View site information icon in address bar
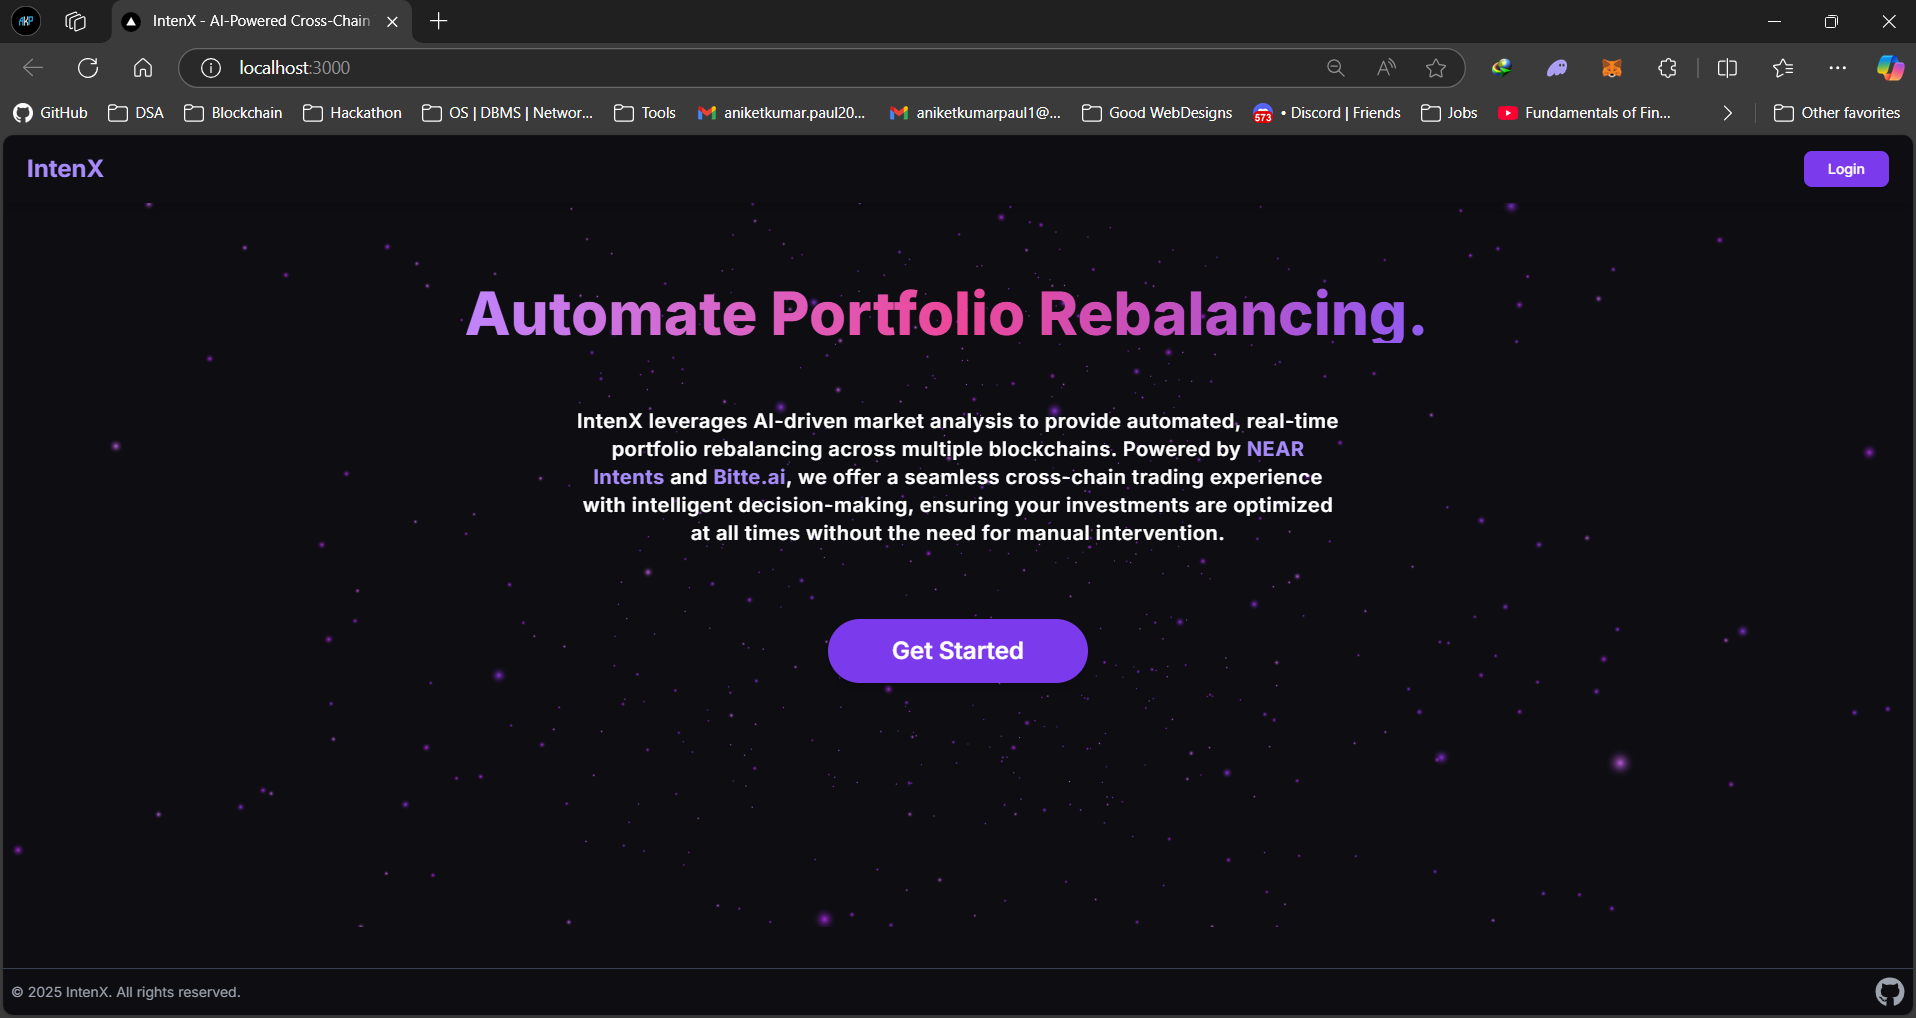1916x1018 pixels. point(211,68)
